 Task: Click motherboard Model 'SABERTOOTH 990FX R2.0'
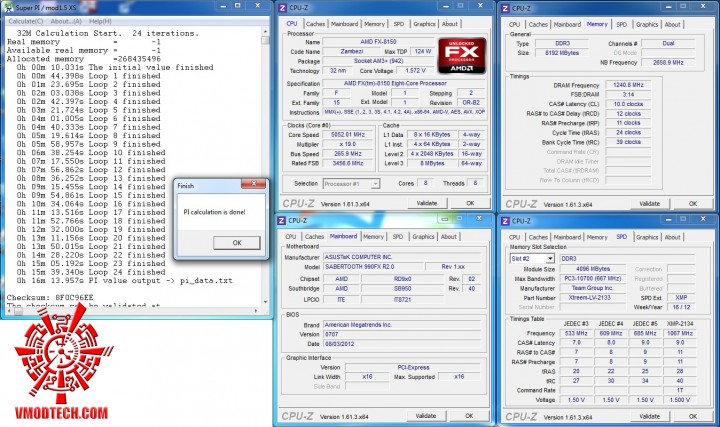pos(373,267)
